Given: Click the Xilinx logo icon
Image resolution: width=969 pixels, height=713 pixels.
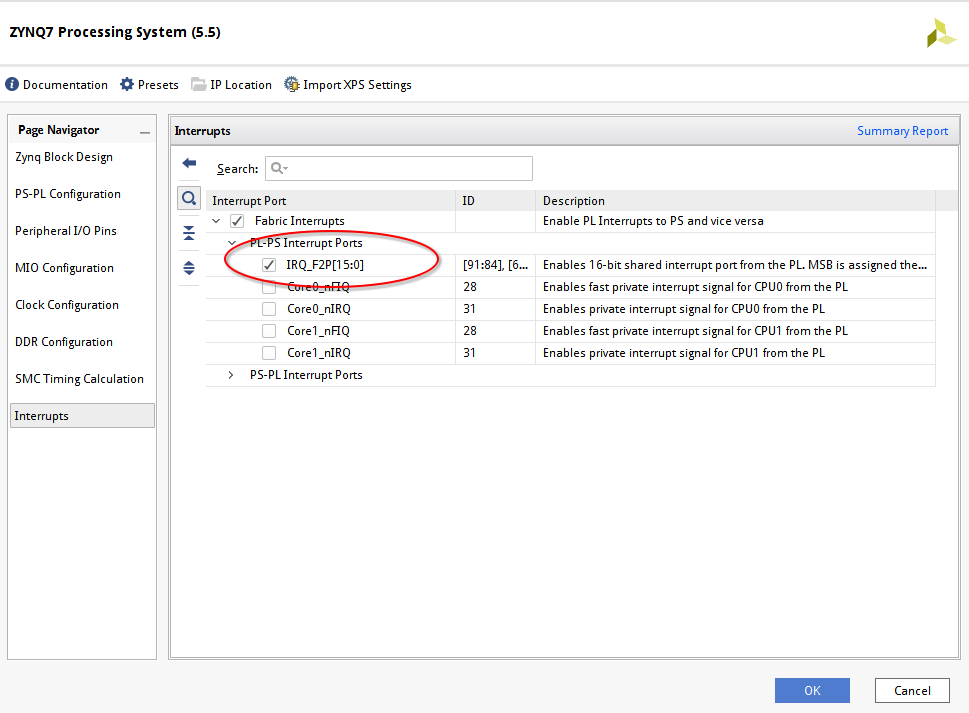Looking at the screenshot, I should coord(941,33).
